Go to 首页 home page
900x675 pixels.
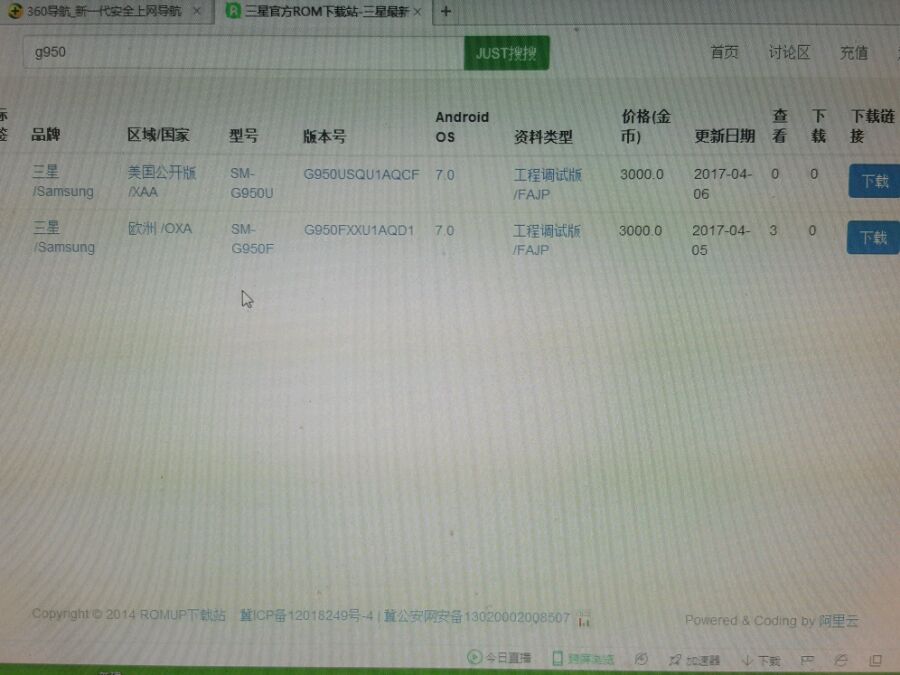(x=724, y=53)
